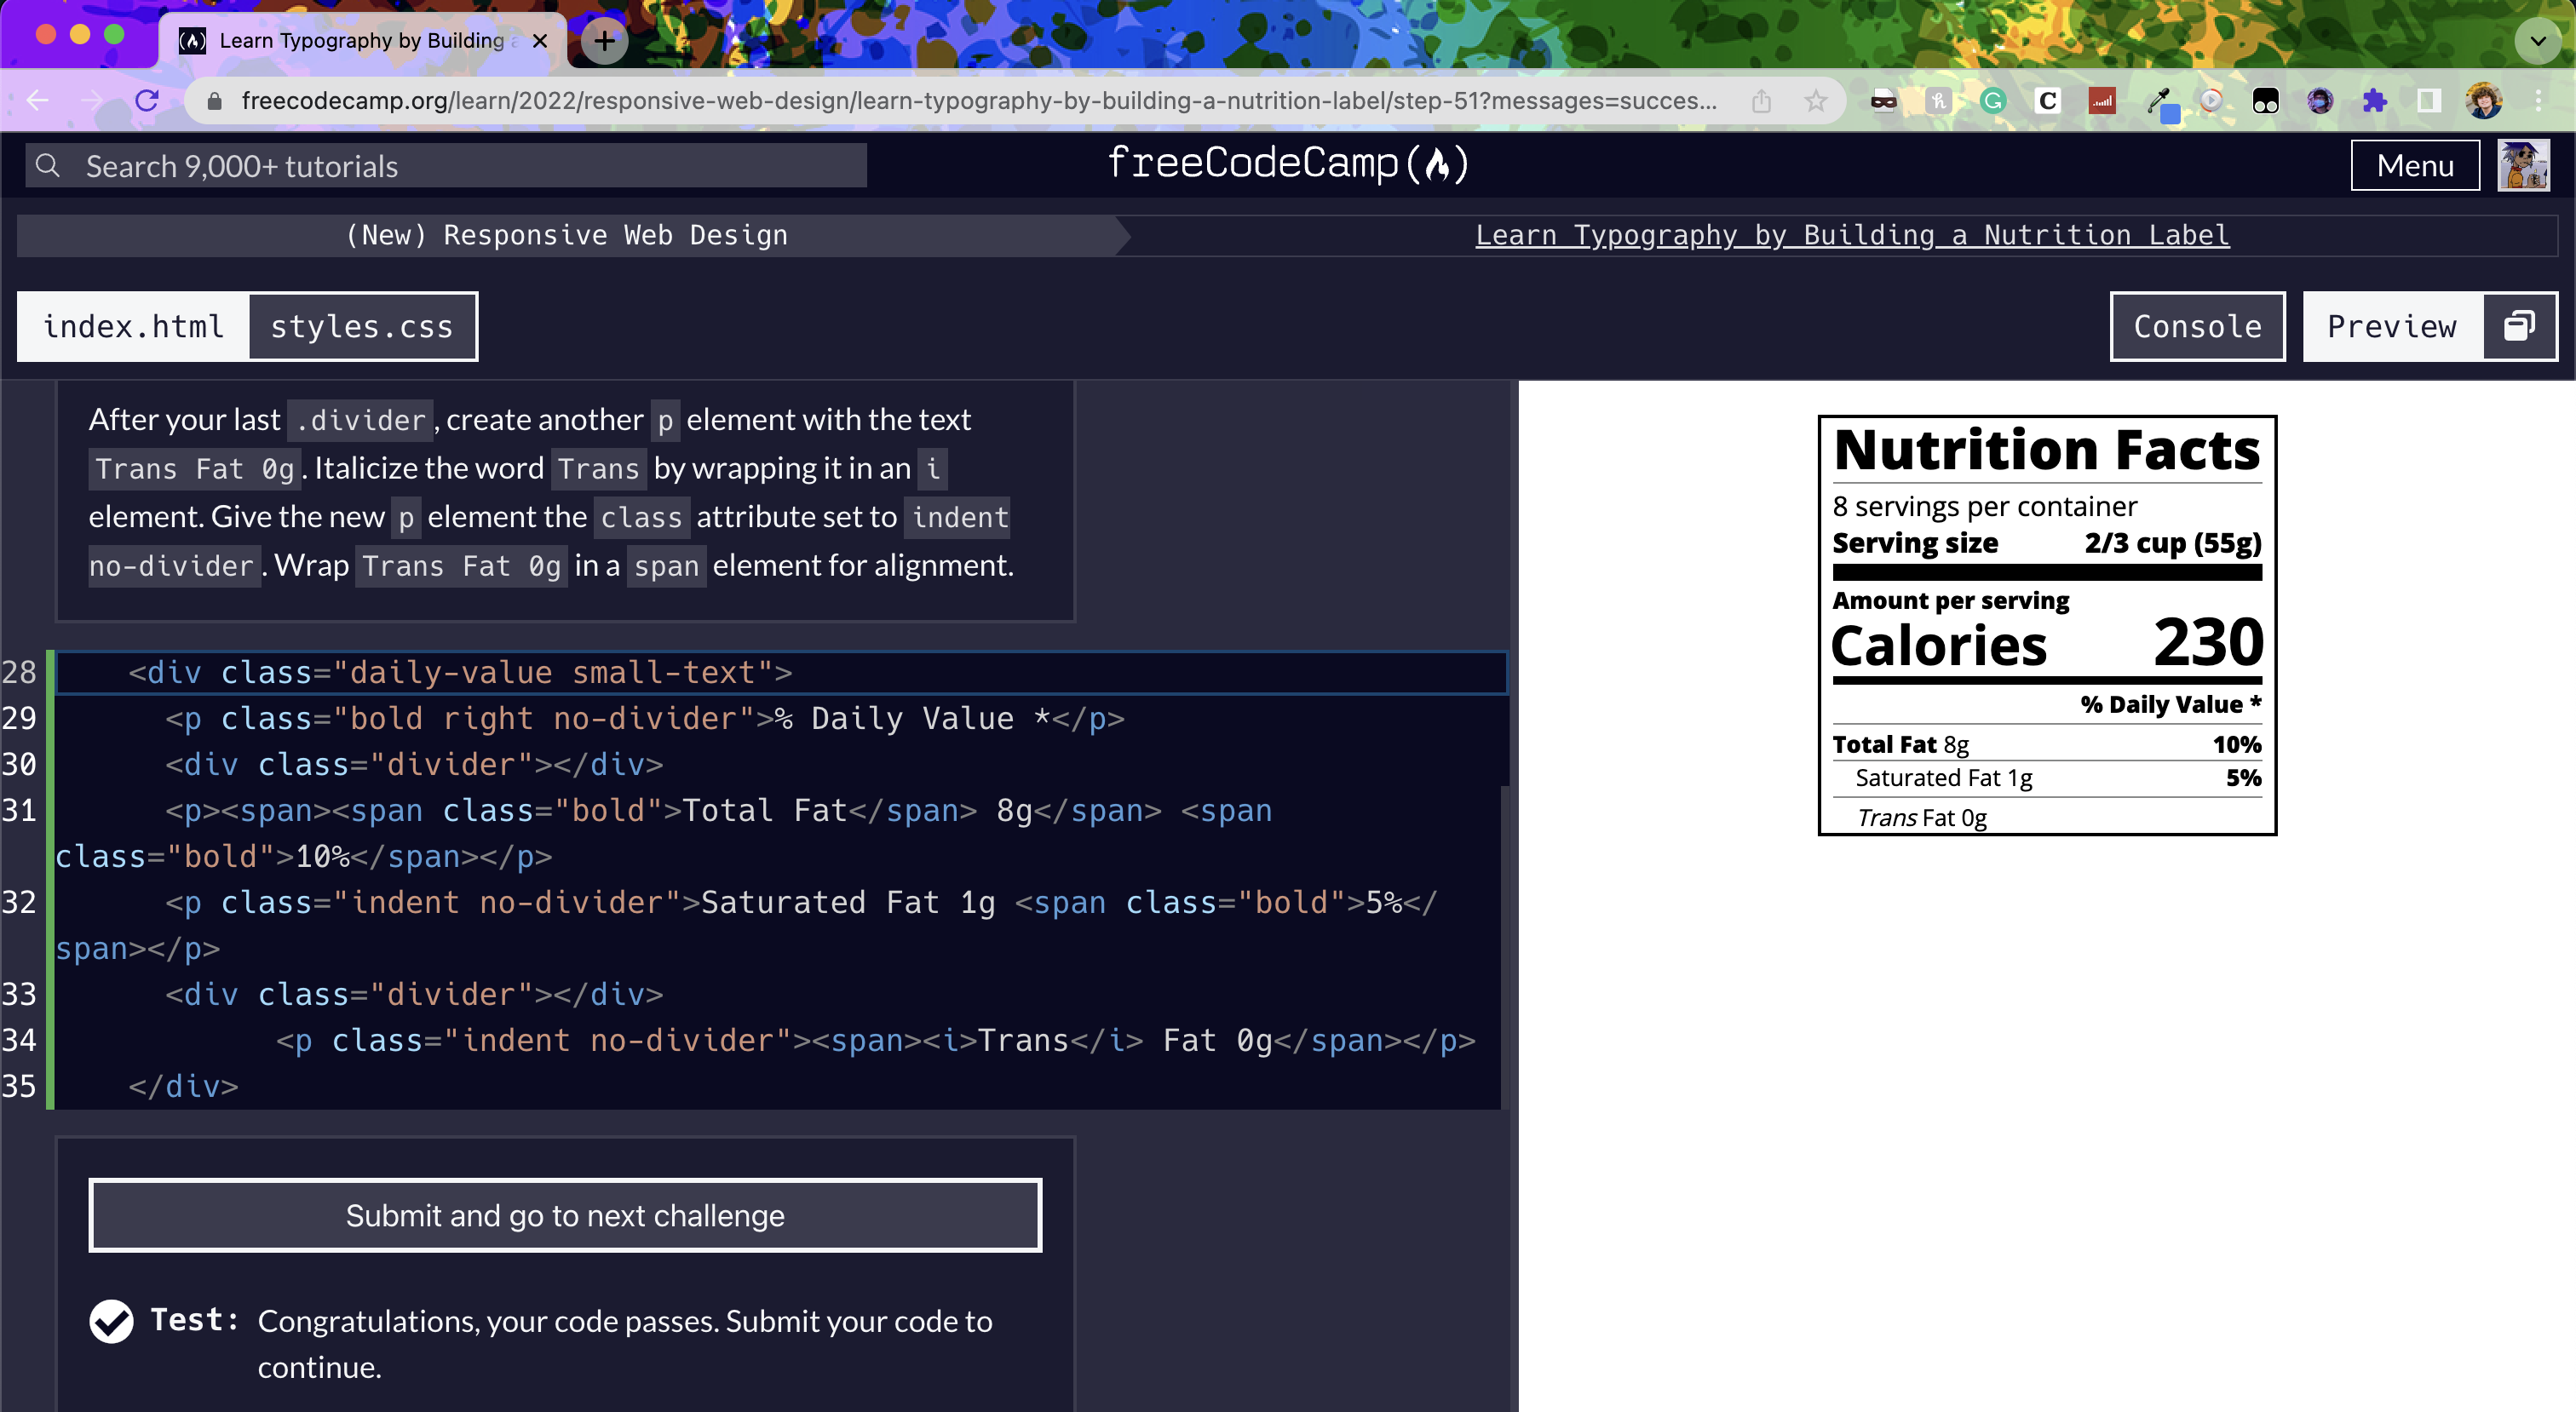Viewport: 2576px width, 1412px height.
Task: Open the Extensions puzzle piece icon
Action: [2375, 101]
